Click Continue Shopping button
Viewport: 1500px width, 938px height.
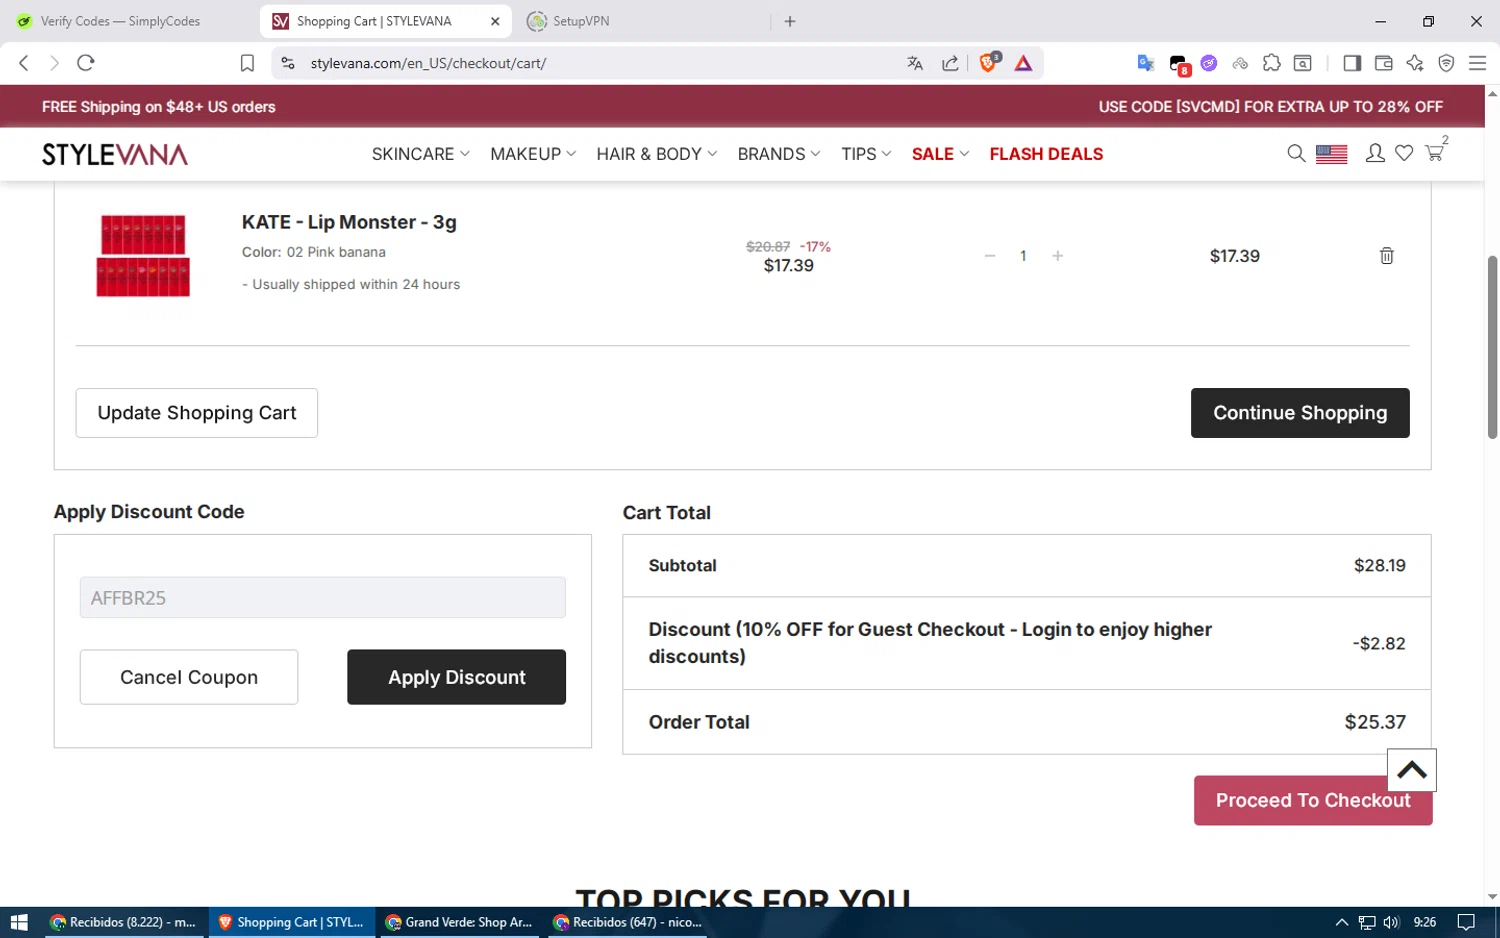(x=1300, y=413)
